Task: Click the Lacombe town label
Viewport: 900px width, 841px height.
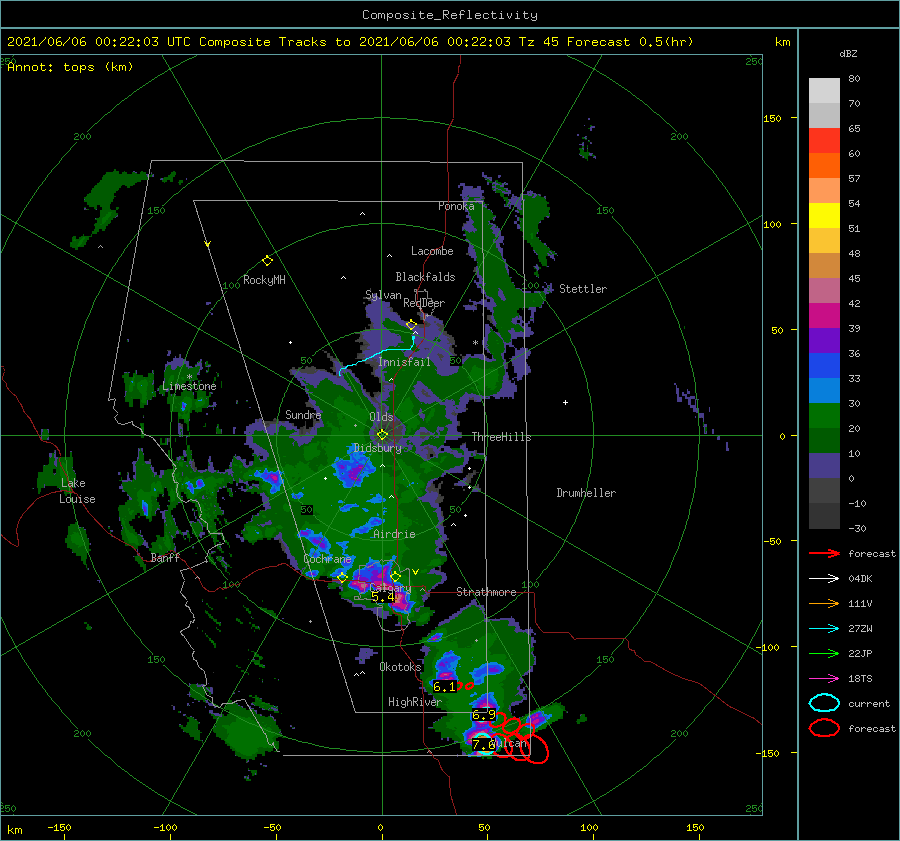Action: [432, 251]
